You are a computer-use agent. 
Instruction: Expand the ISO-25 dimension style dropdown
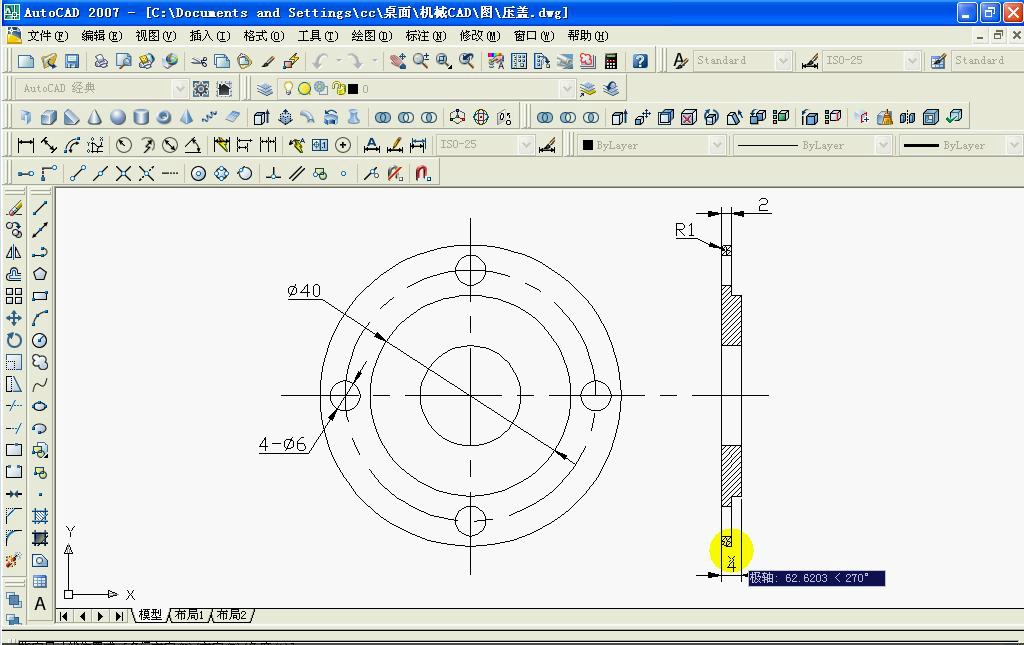(911, 61)
